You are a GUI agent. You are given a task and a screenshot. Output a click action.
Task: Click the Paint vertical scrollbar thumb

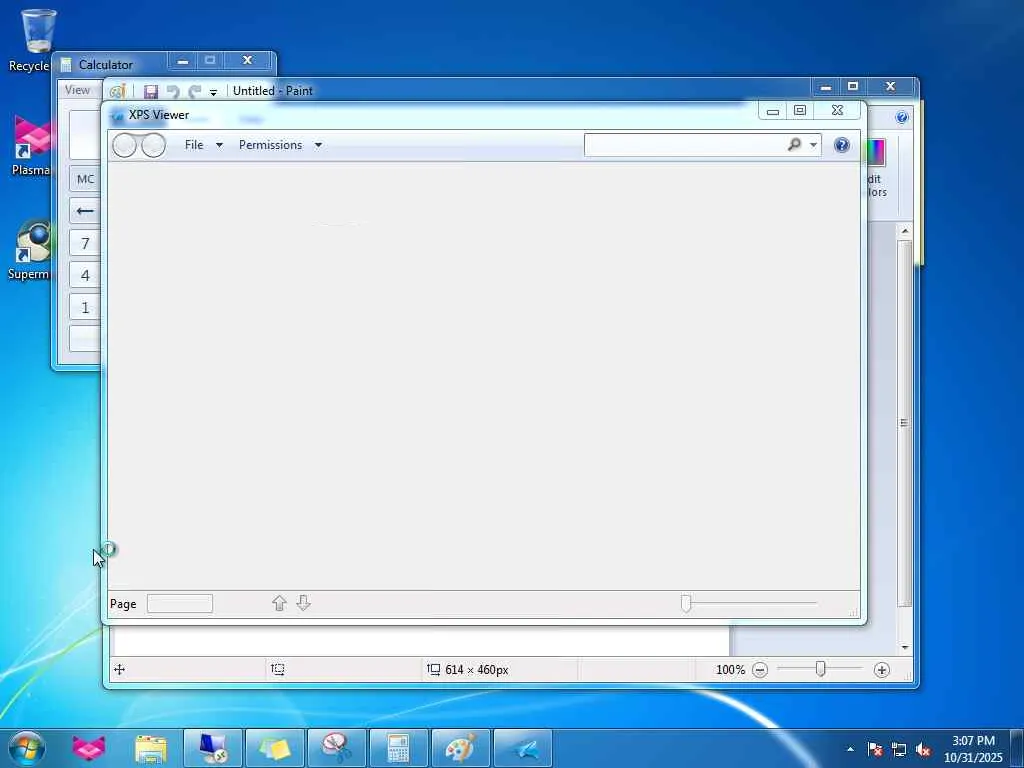click(x=904, y=423)
